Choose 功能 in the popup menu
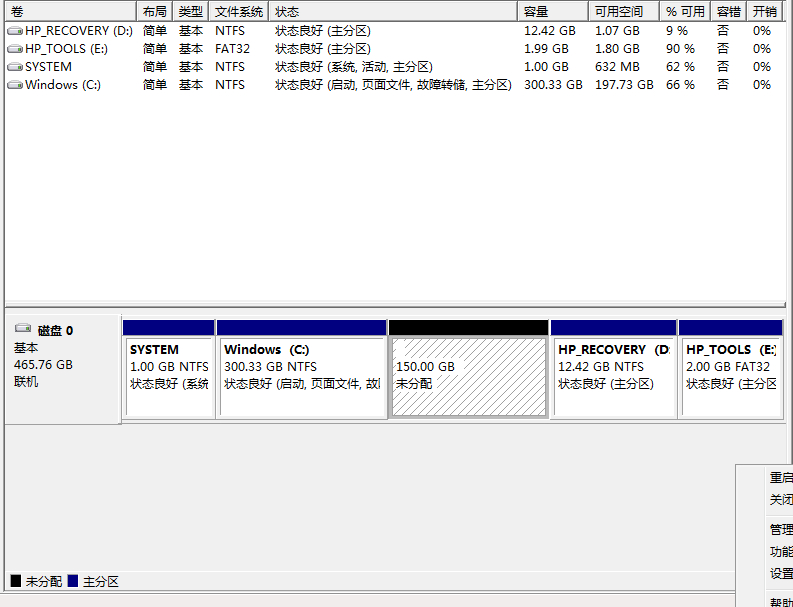This screenshot has height=607, width=793. pyautogui.click(x=781, y=551)
